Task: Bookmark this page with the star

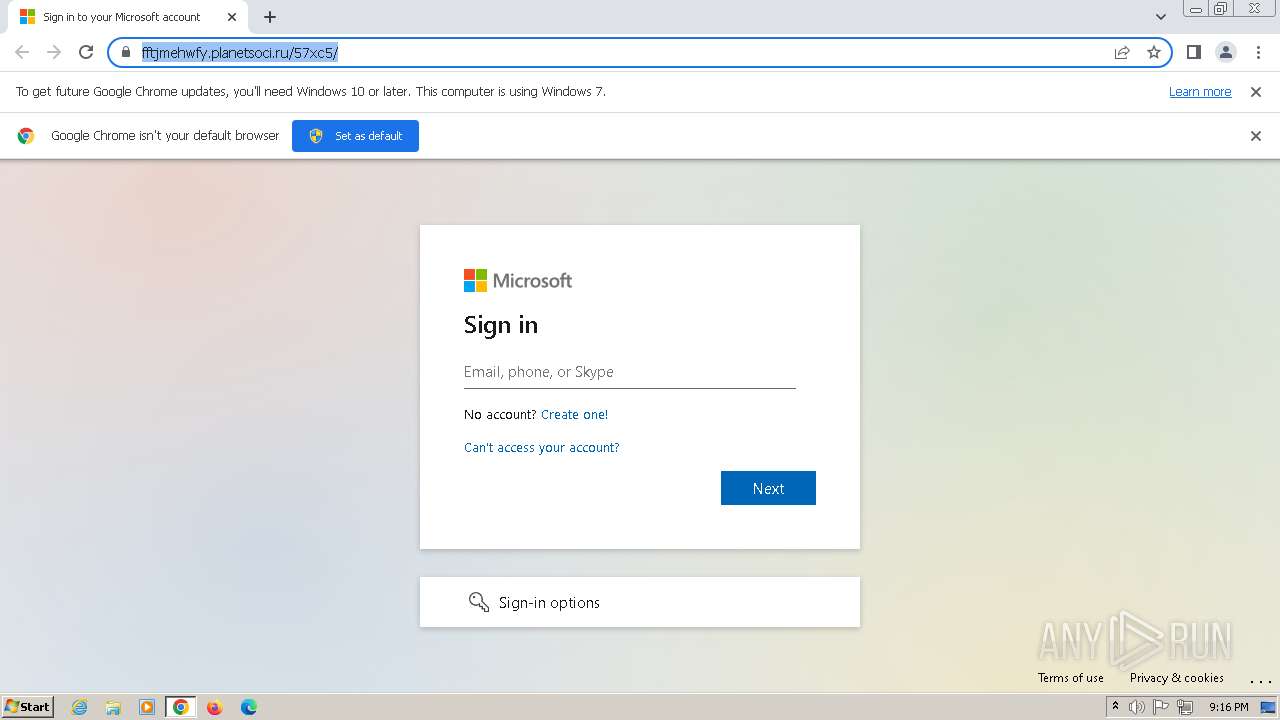Action: tap(1154, 52)
